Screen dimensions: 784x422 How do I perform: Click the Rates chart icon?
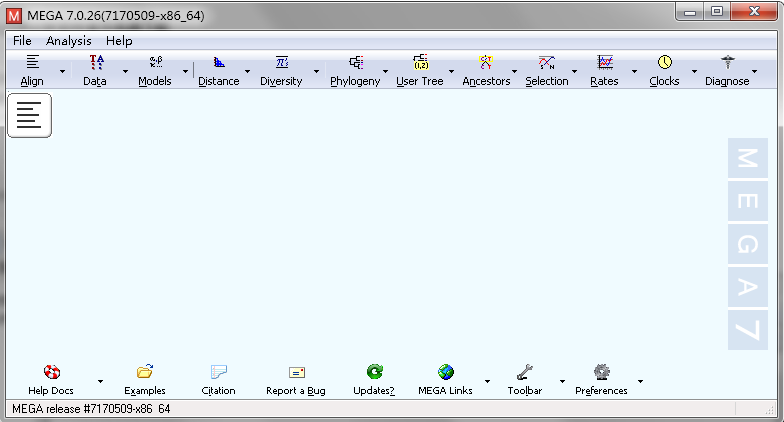click(605, 62)
